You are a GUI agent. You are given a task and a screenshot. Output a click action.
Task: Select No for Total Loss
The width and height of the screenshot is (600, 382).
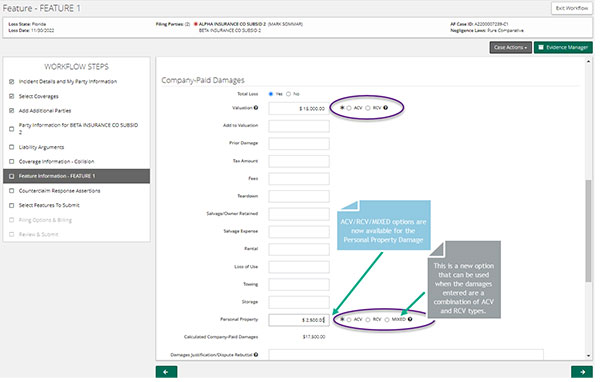point(289,94)
